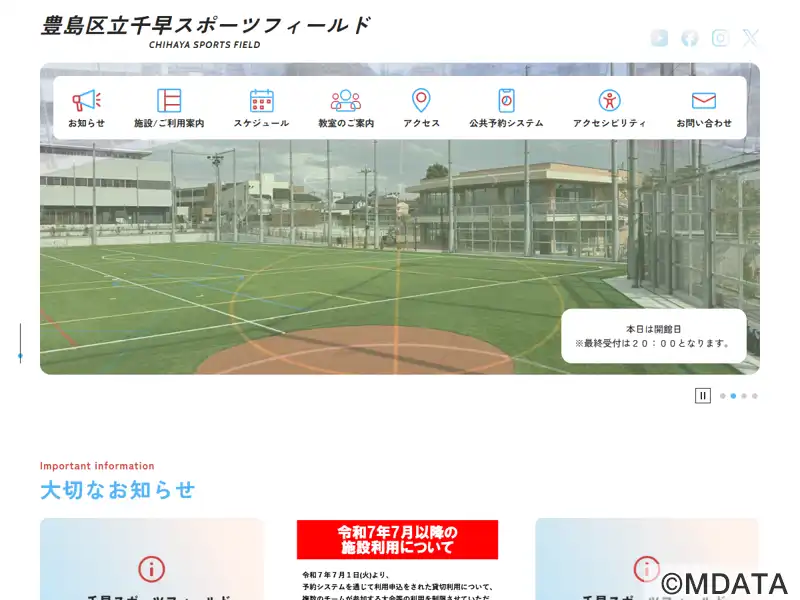800x600 pixels.
Task: Click the envelope お問い合わせ icon
Action: 704,101
